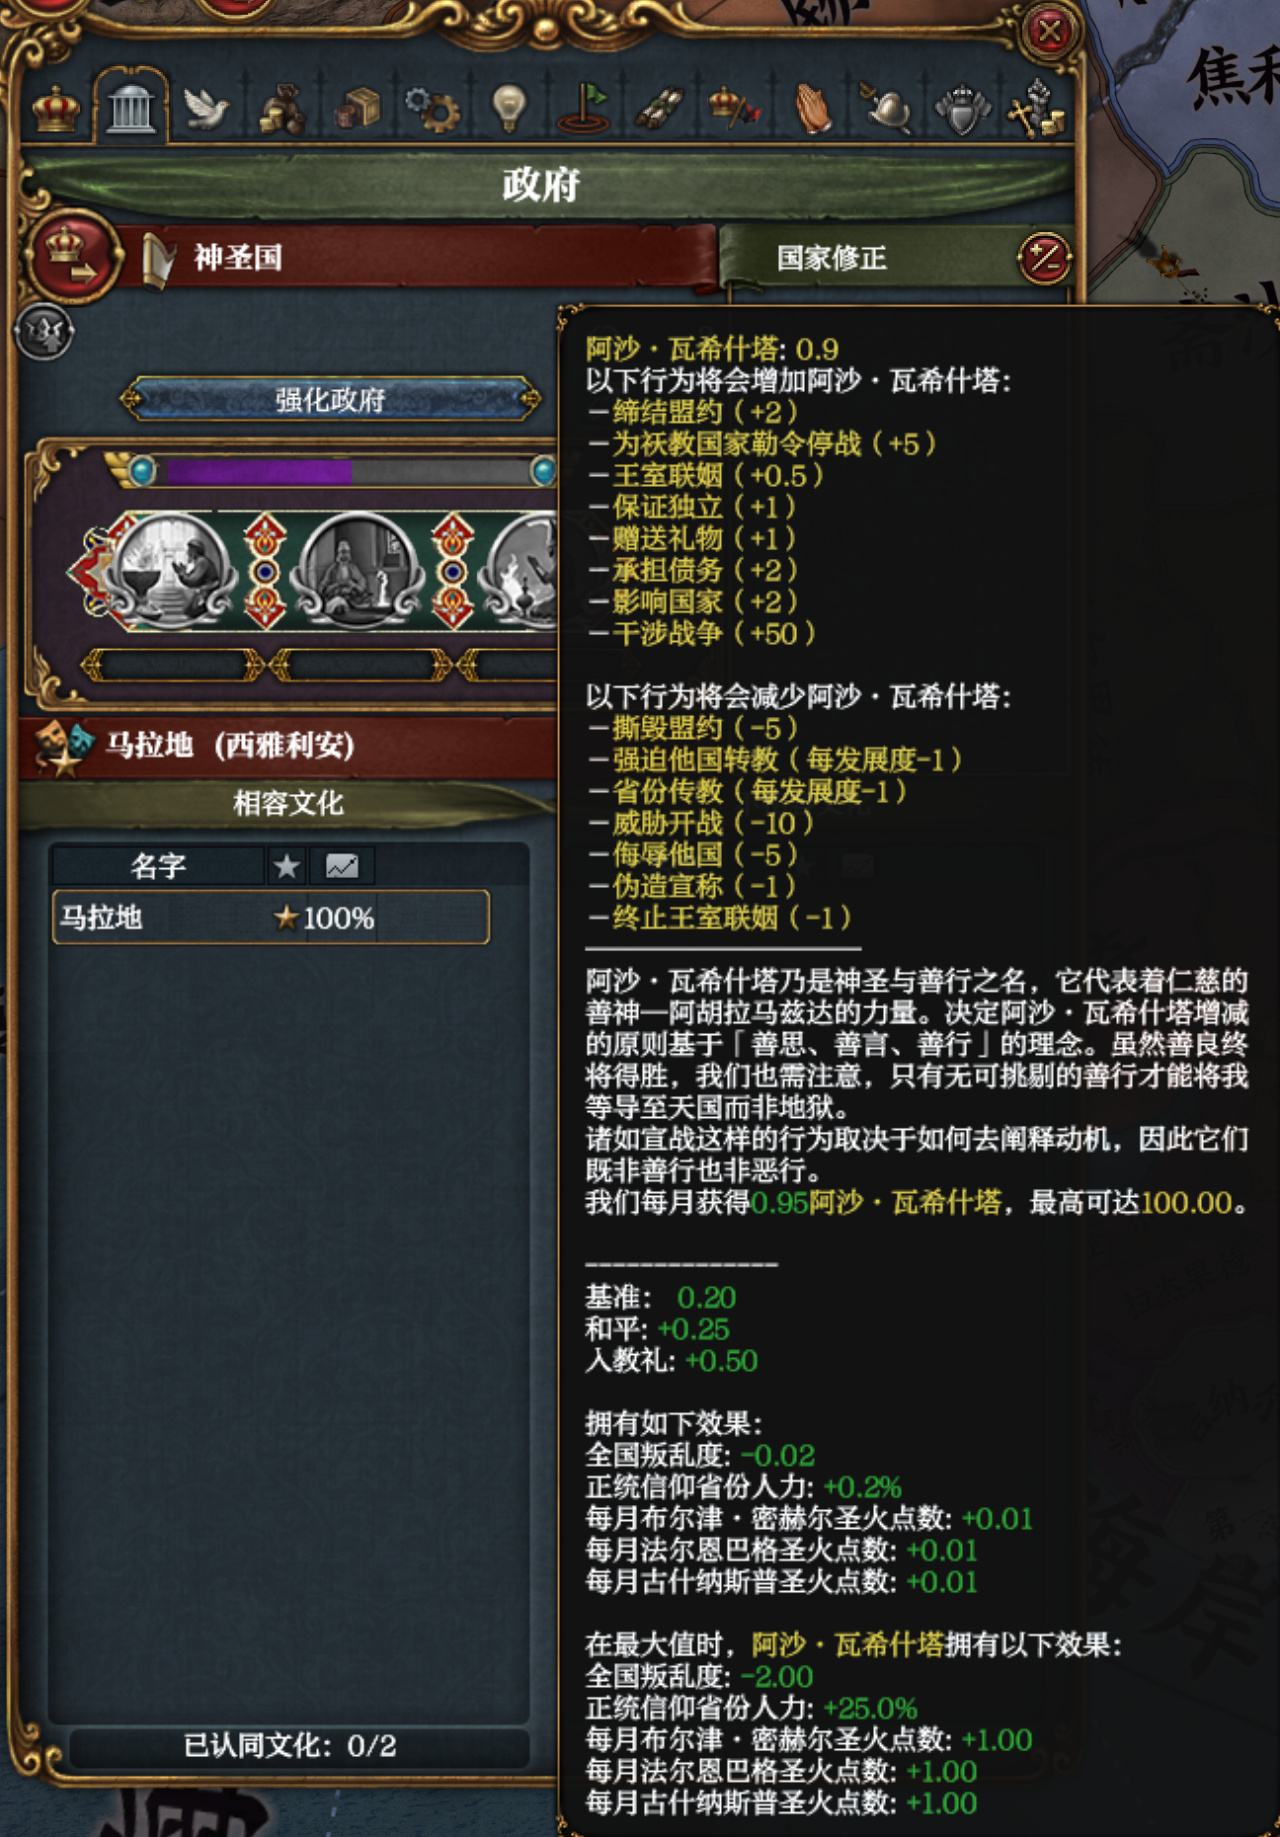Screen dimensions: 1280x1837
Task: Click the red crown change-government button
Action: 72,257
